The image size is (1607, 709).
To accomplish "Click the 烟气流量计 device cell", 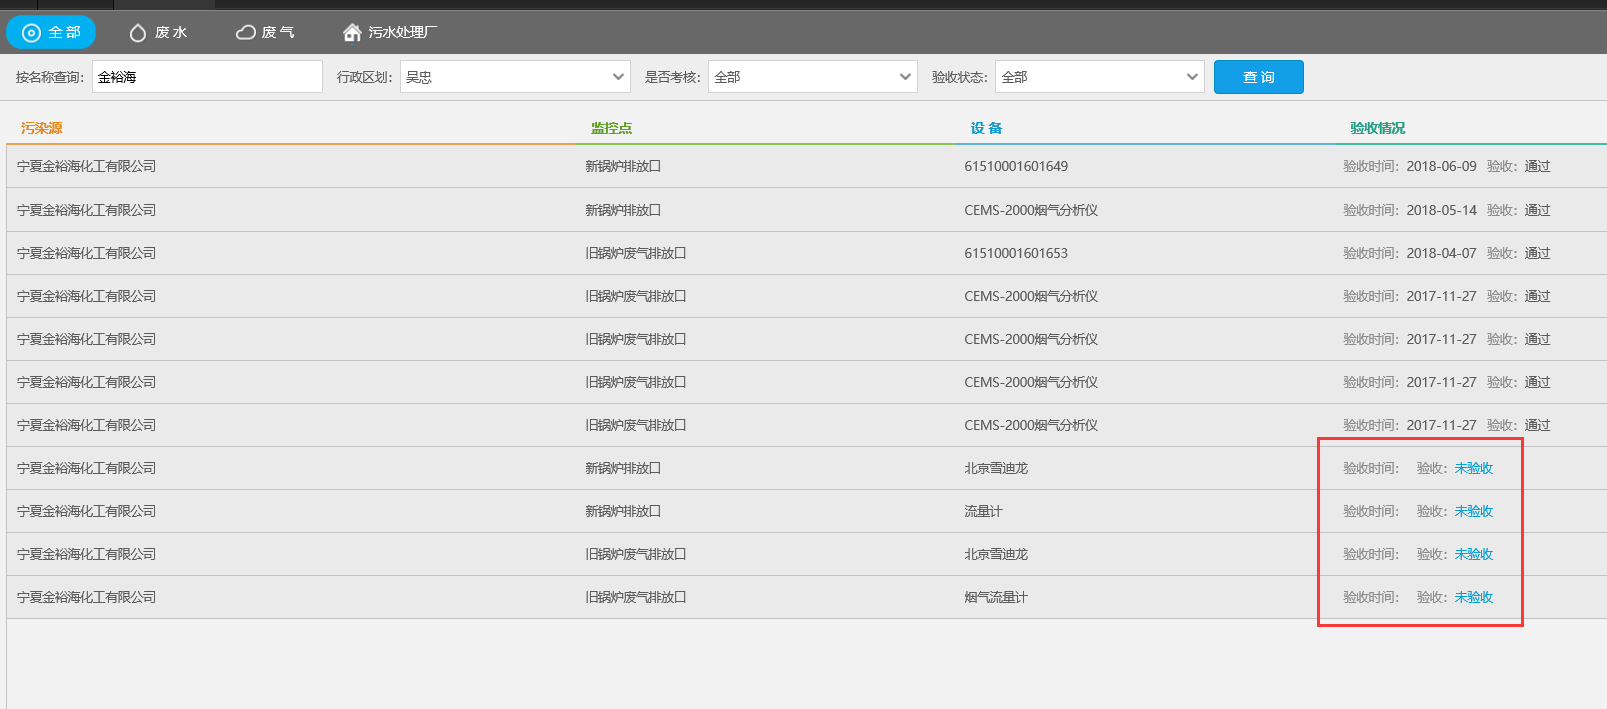I will point(996,597).
